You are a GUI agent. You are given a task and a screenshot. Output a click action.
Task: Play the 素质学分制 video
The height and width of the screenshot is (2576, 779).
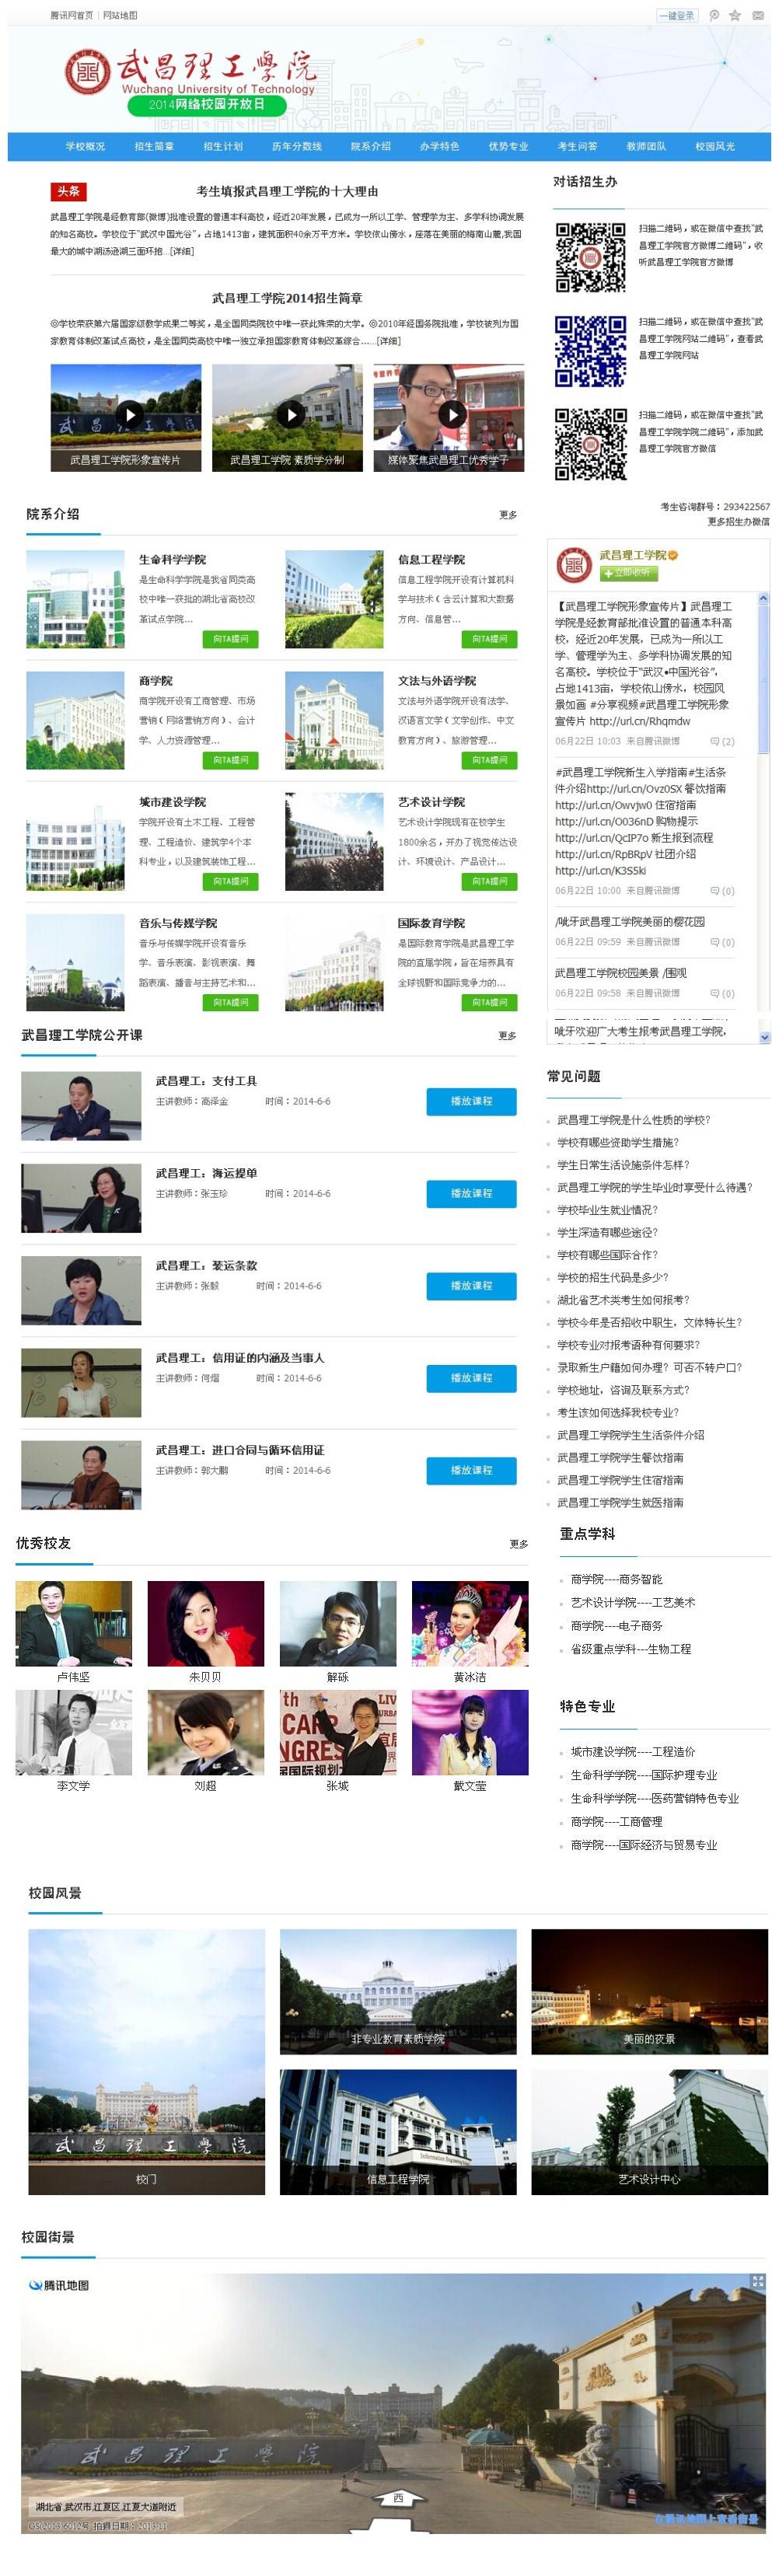(x=290, y=414)
